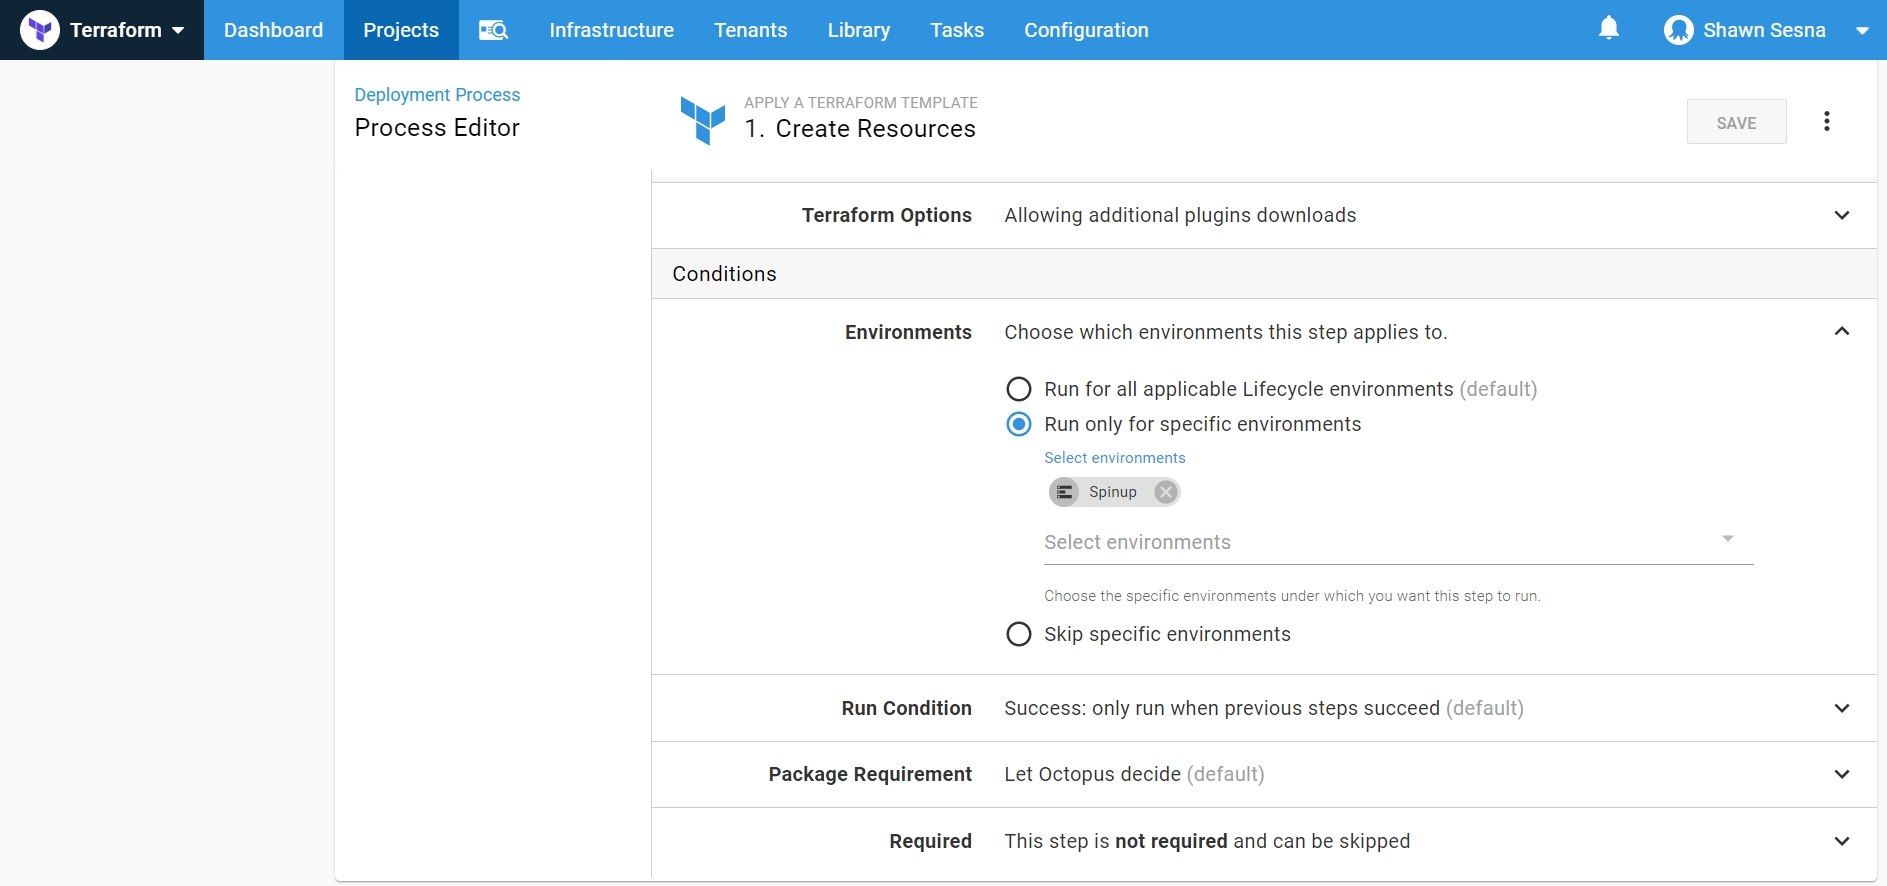This screenshot has height=886, width=1887.
Task: Open the notifications bell
Action: [1608, 28]
